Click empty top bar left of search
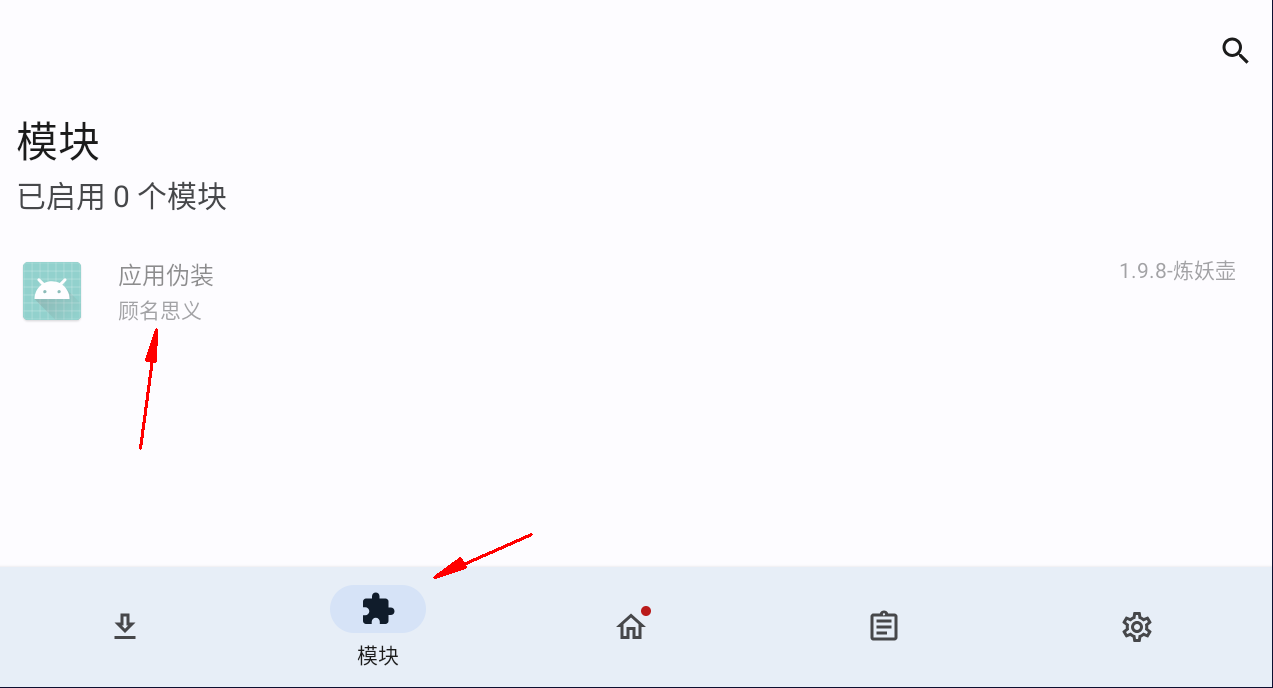Image resolution: width=1273 pixels, height=688 pixels. click(600, 51)
